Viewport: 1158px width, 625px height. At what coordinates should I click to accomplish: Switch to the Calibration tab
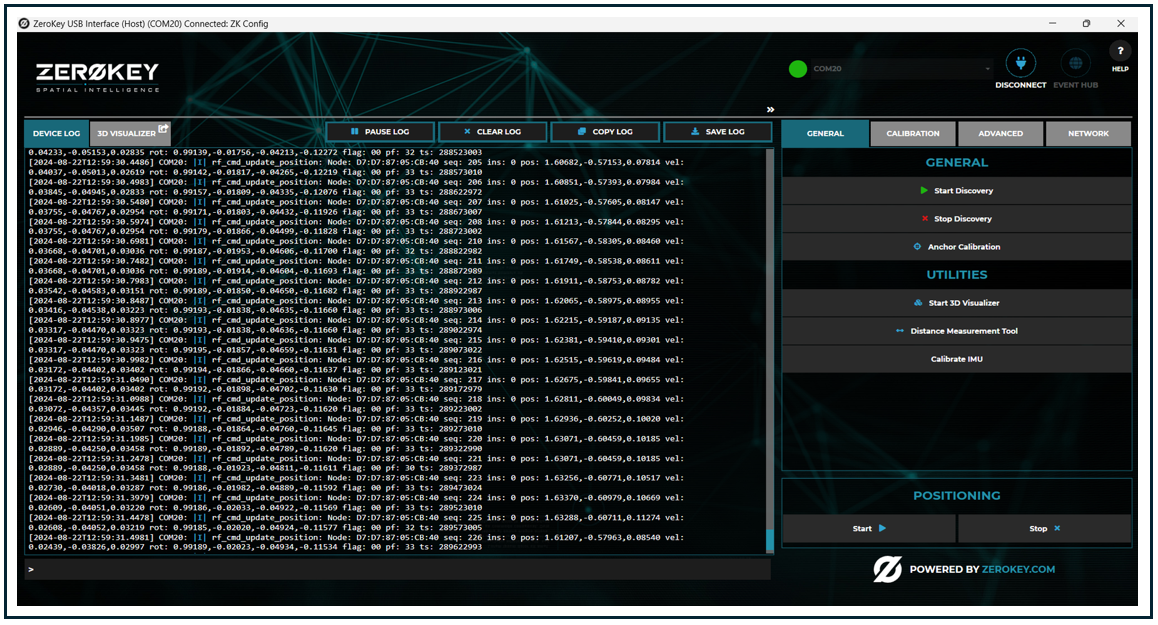[912, 132]
